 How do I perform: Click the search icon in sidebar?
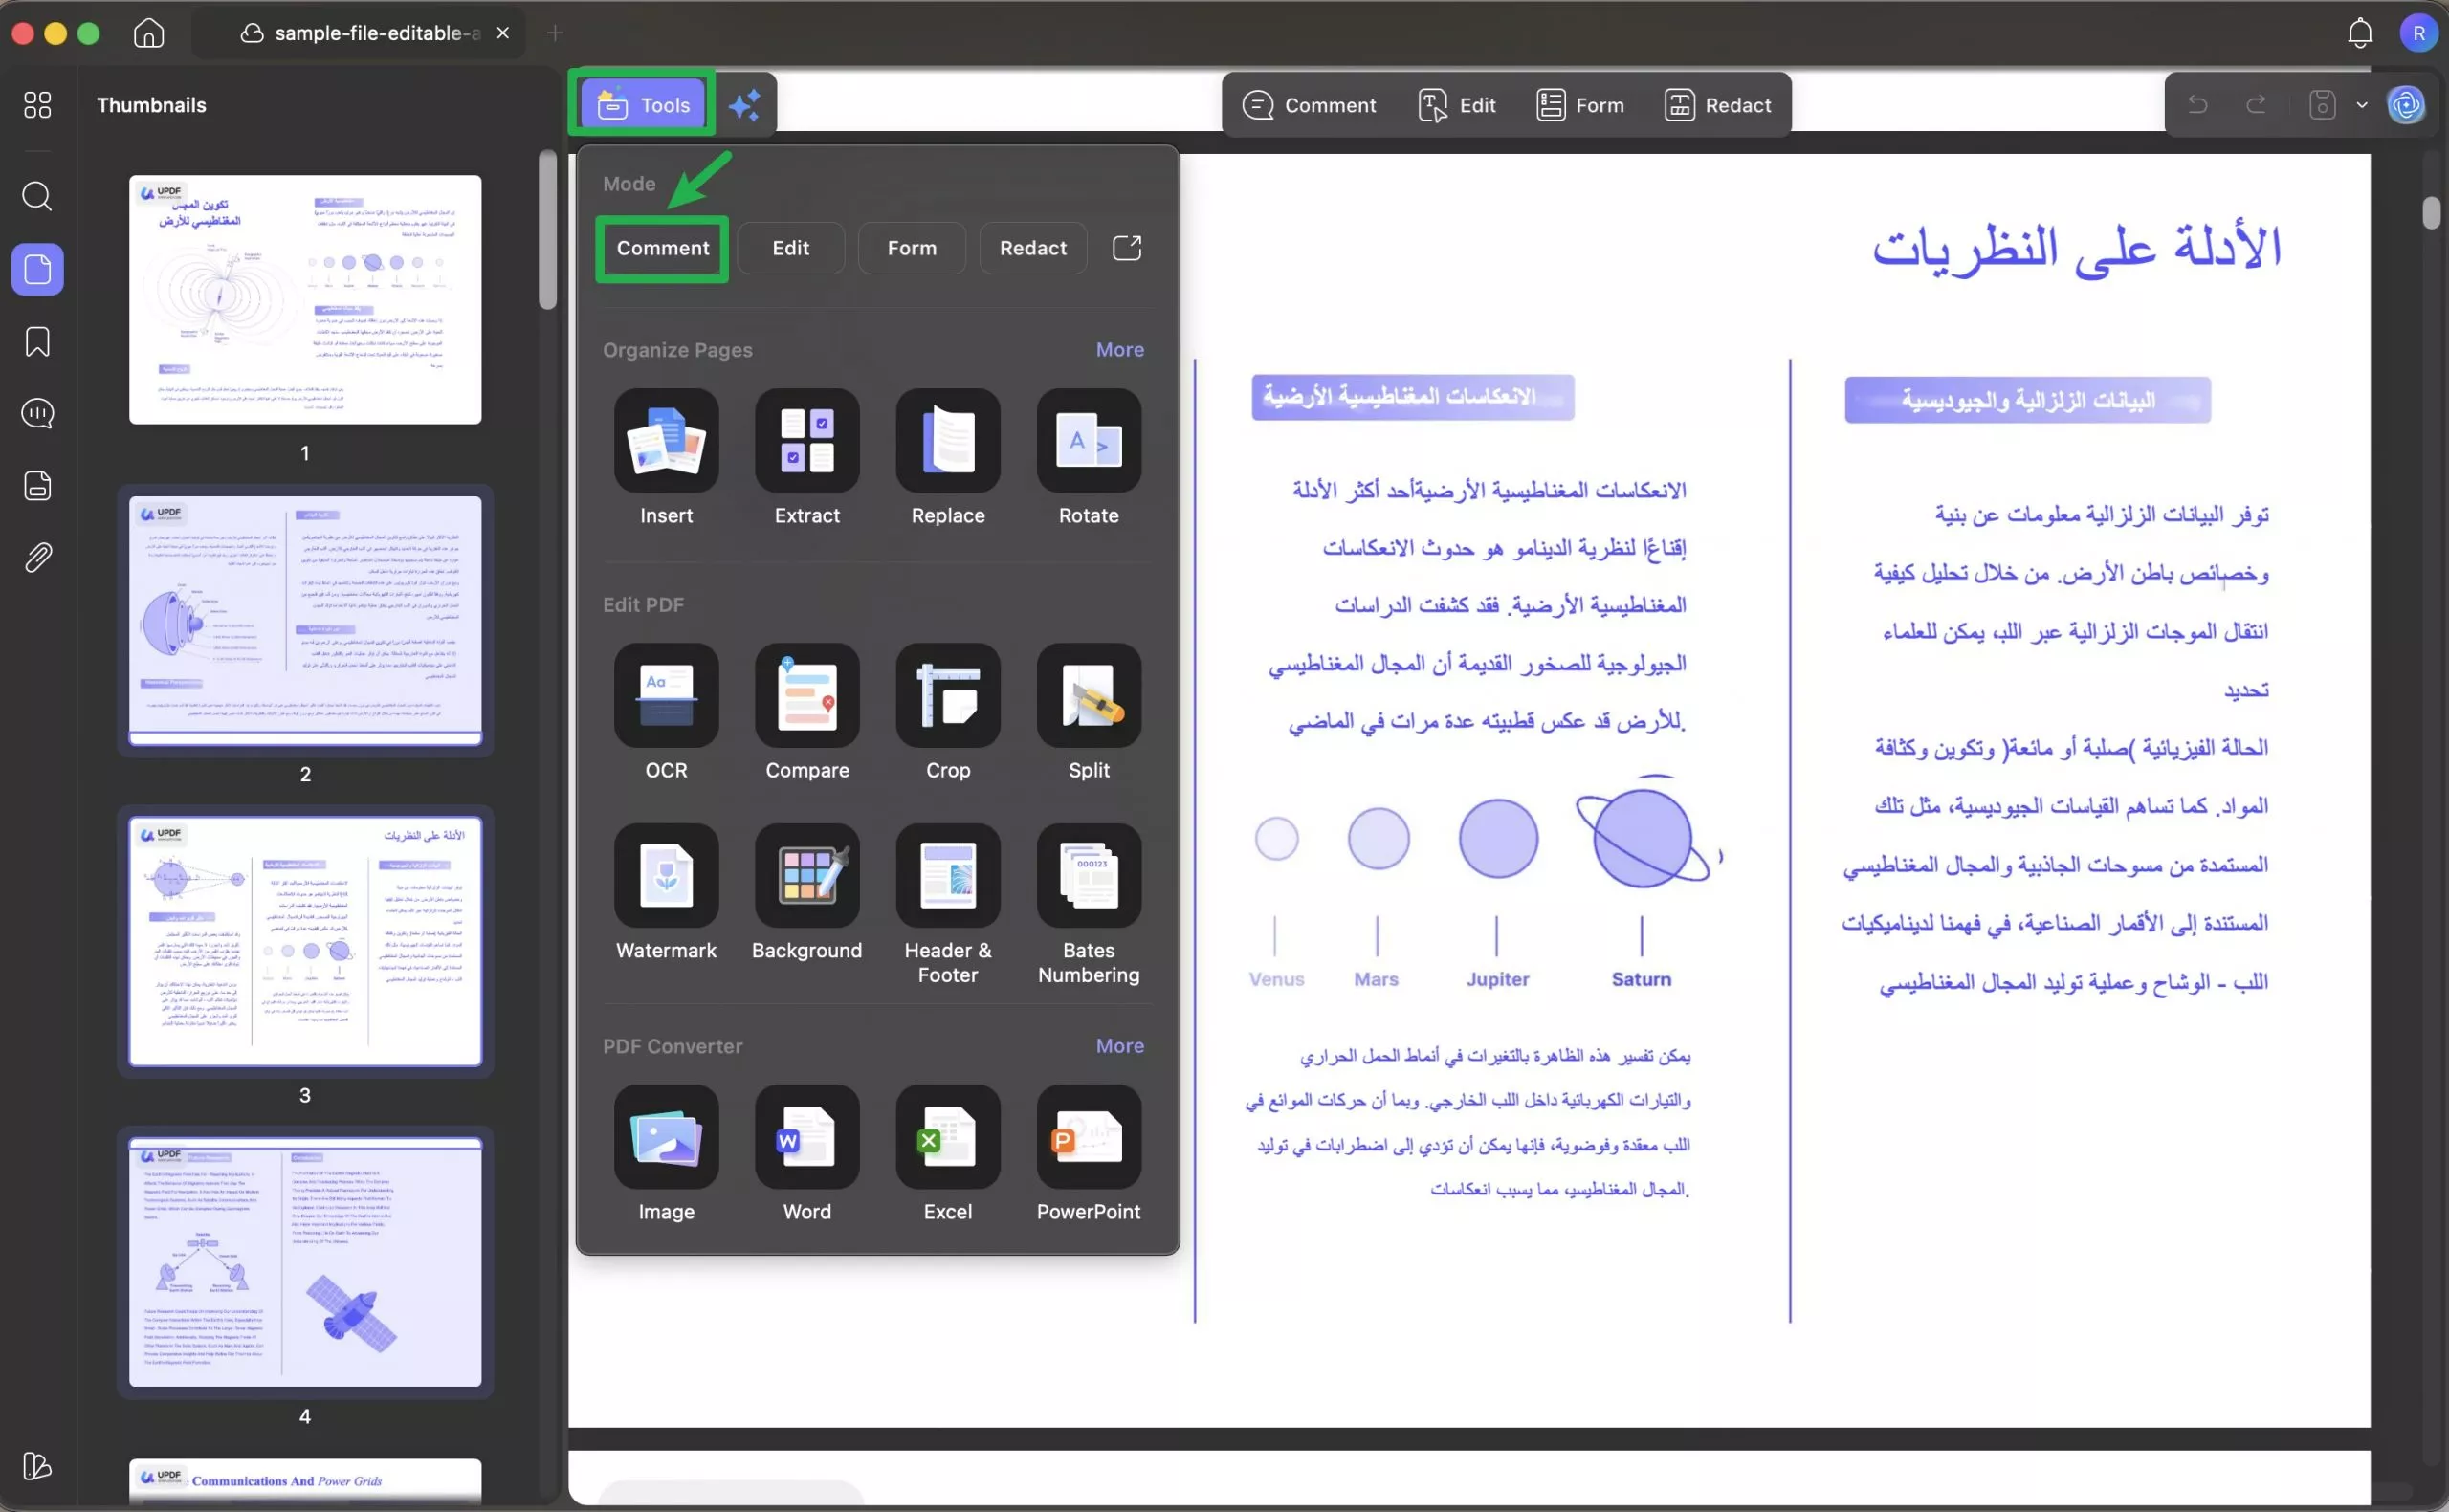38,196
